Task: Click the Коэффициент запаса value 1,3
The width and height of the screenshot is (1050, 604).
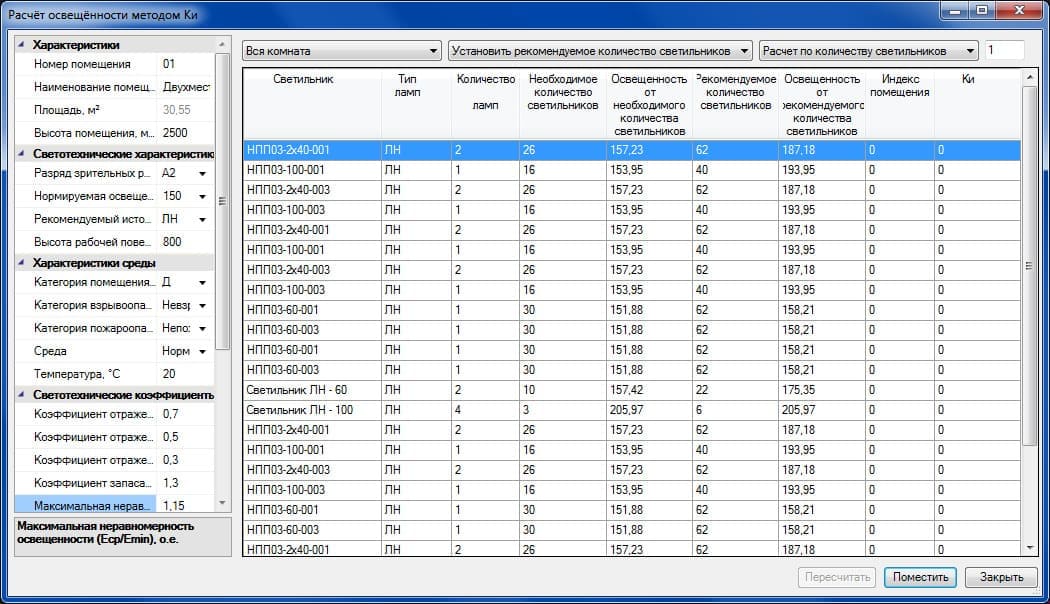Action: (185, 483)
